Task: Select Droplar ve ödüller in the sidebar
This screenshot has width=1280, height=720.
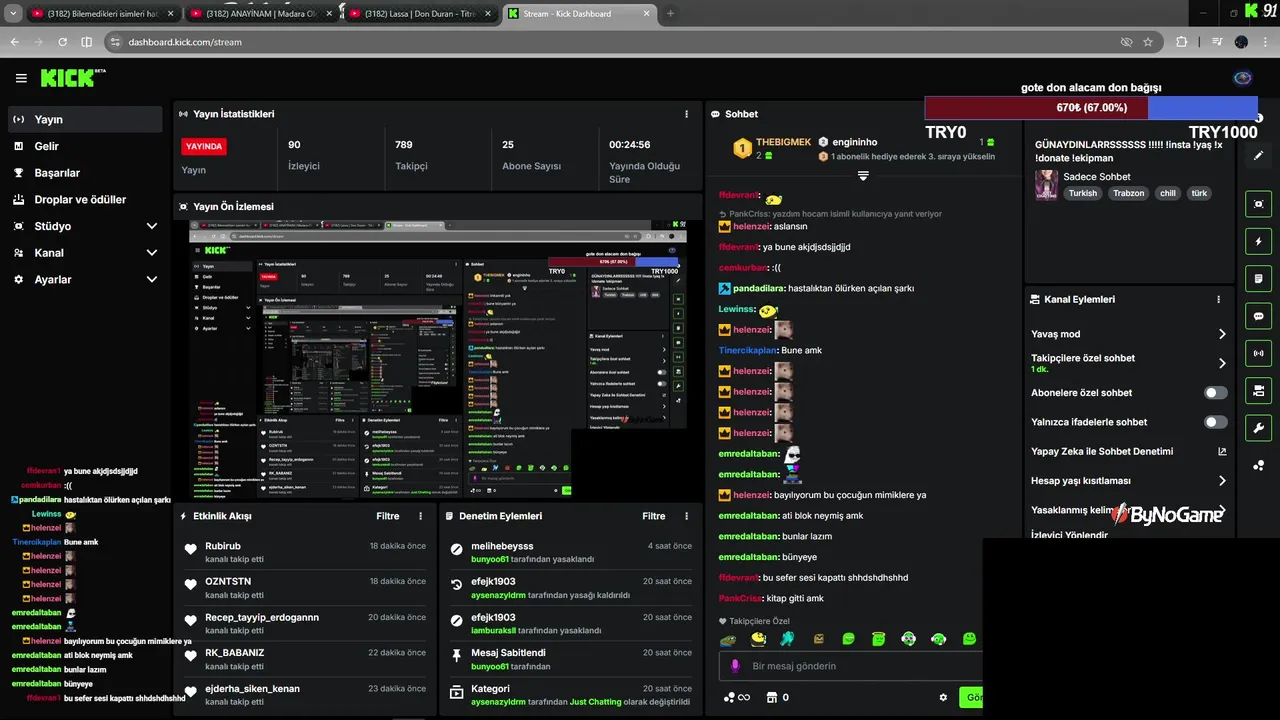Action: pos(85,200)
